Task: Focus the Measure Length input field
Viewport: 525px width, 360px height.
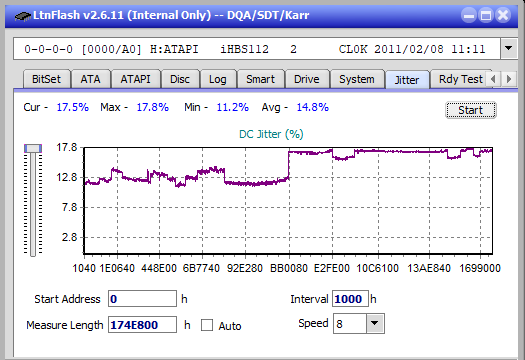Action: pos(142,325)
